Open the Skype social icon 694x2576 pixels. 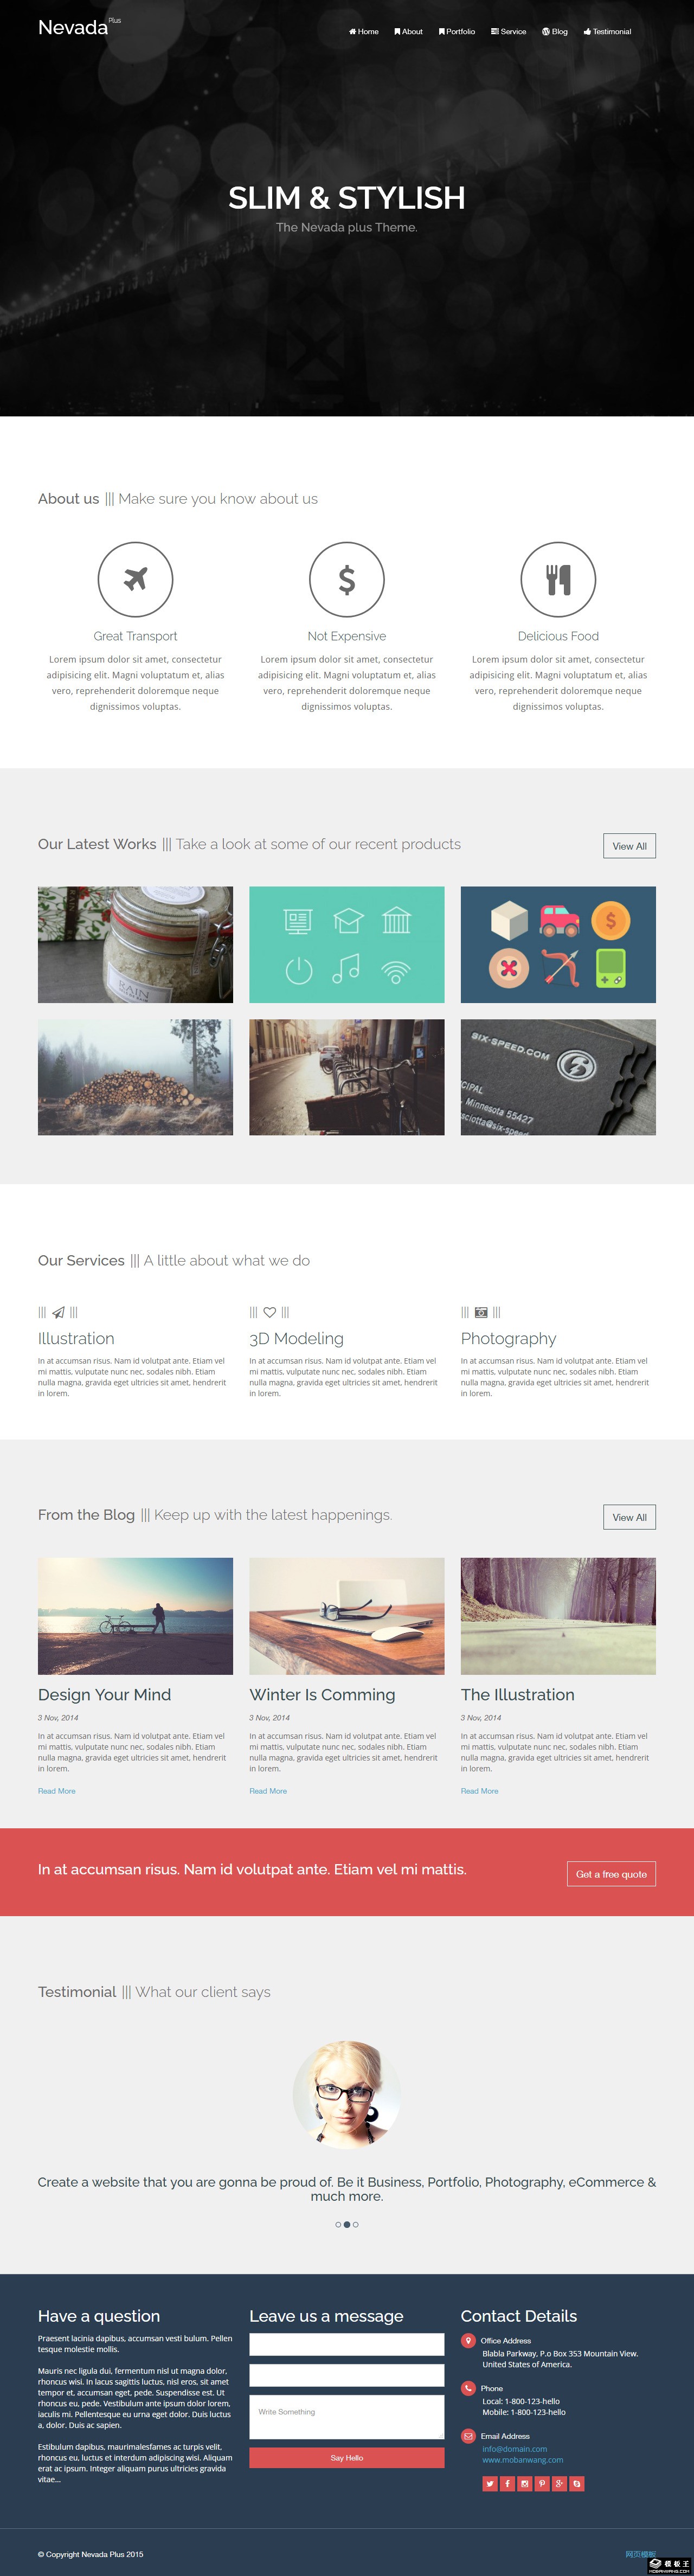(577, 2483)
